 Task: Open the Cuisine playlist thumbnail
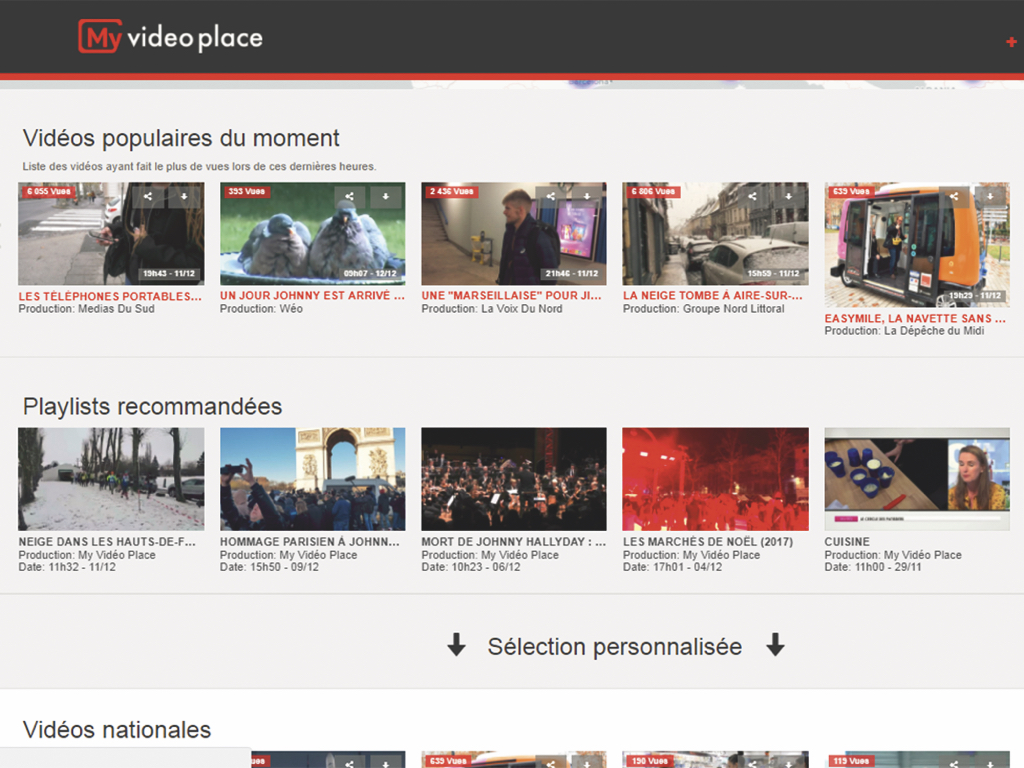(917, 479)
